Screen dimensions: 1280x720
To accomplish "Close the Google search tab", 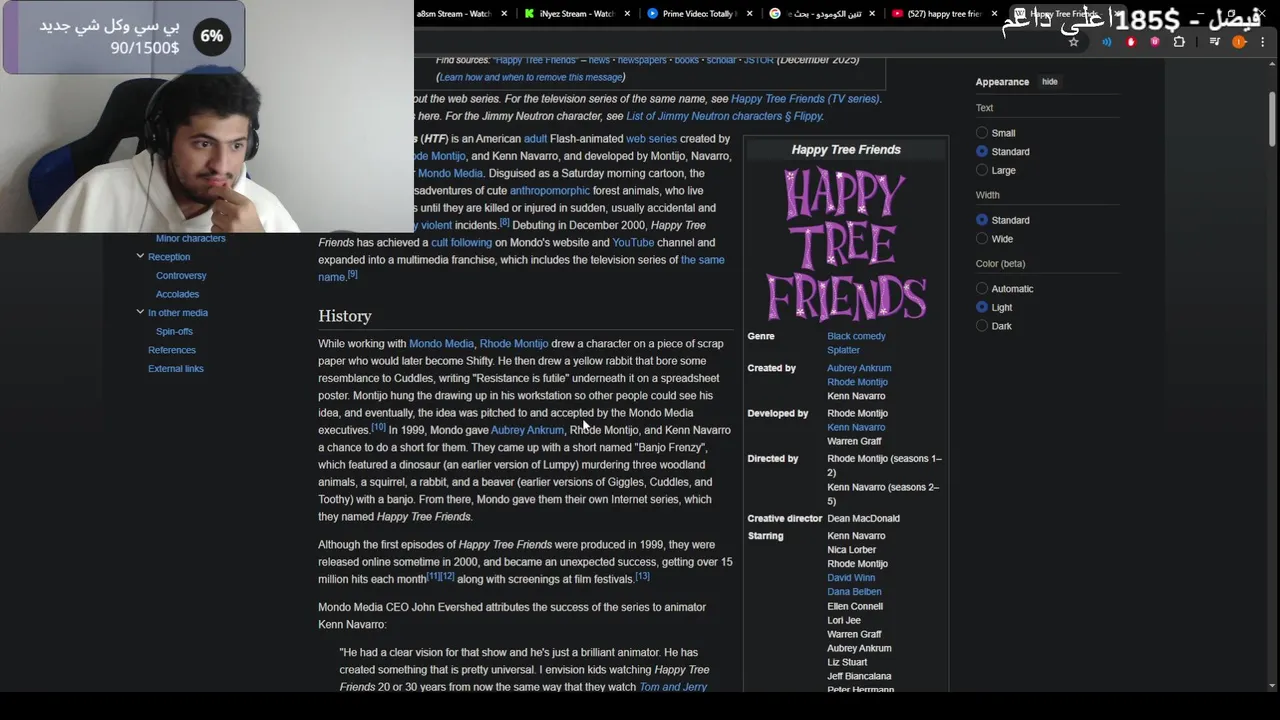I will 872,14.
